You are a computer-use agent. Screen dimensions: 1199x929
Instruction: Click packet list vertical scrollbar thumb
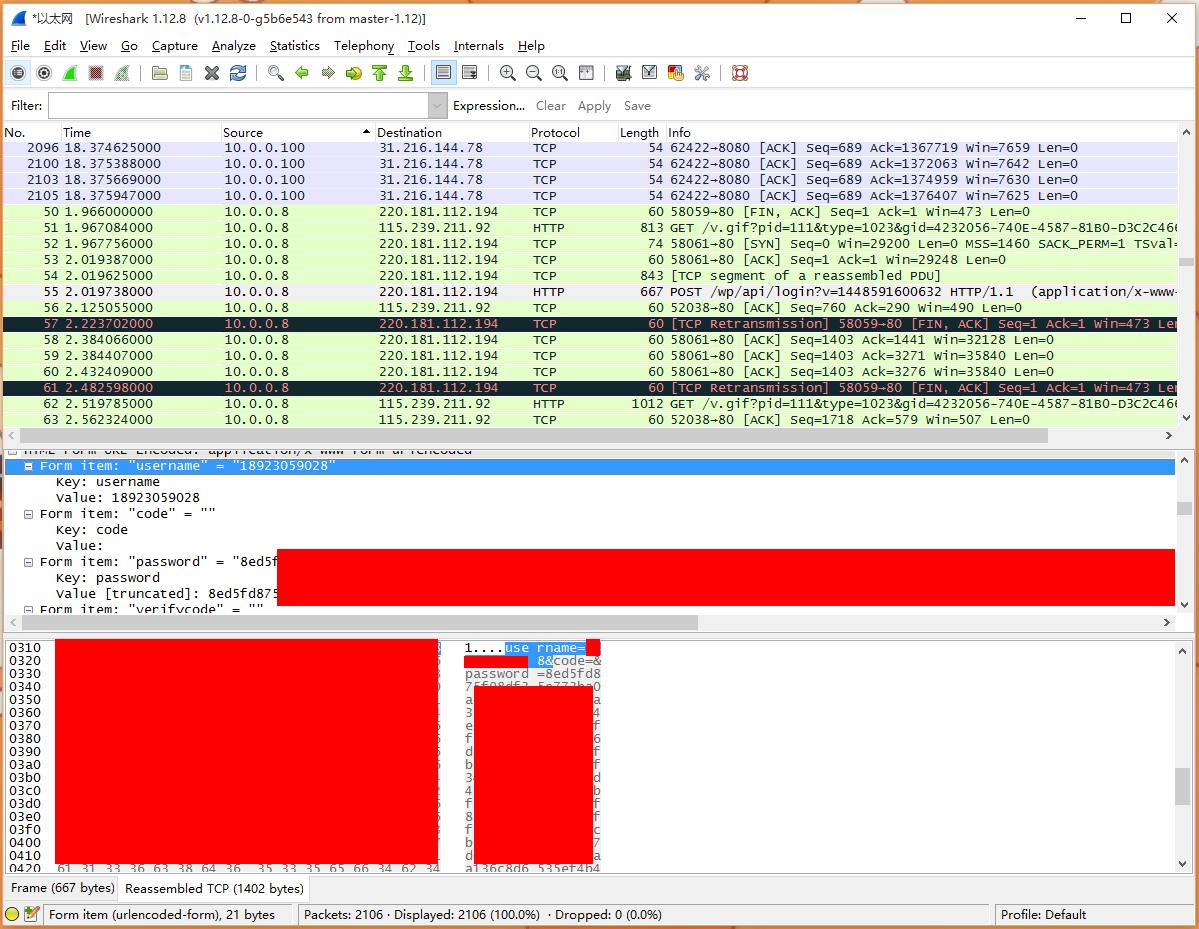tap(1186, 261)
